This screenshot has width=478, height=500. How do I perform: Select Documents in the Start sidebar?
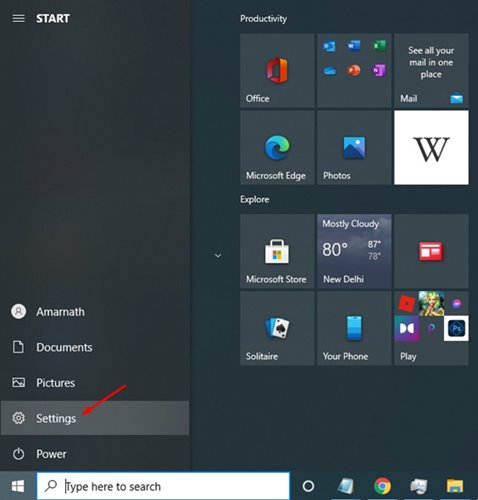click(95, 347)
